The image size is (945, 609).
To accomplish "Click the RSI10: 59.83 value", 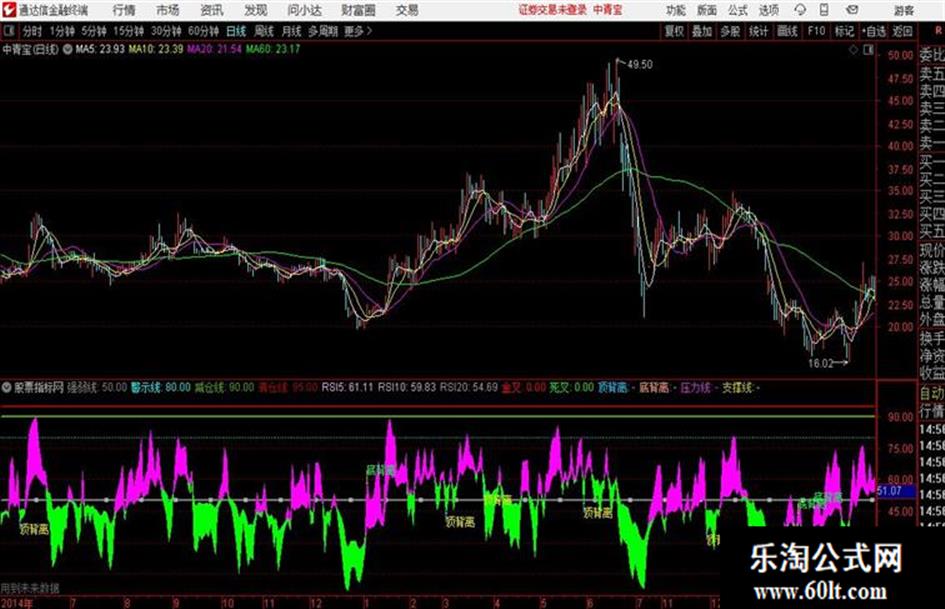I will [406, 387].
